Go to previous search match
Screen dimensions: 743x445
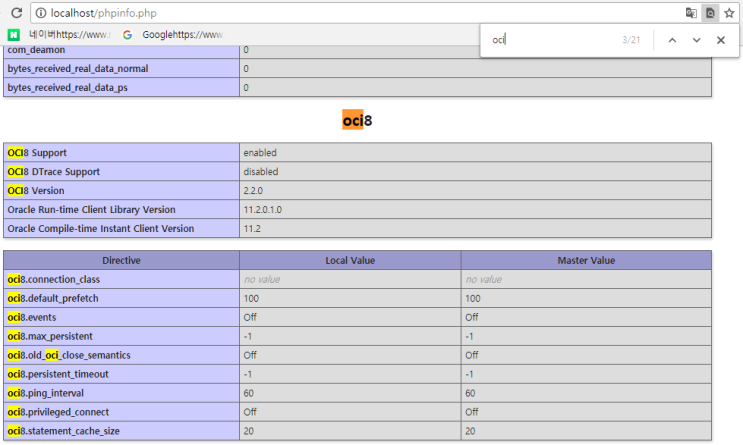point(672,40)
